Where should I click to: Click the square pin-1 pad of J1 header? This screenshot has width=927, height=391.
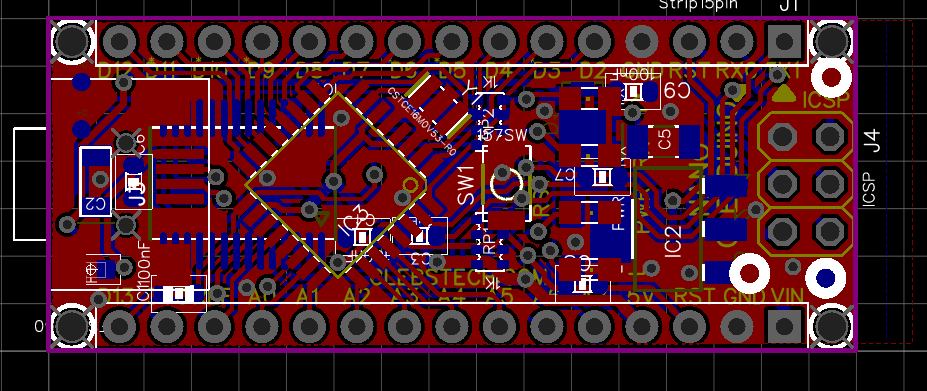784,41
